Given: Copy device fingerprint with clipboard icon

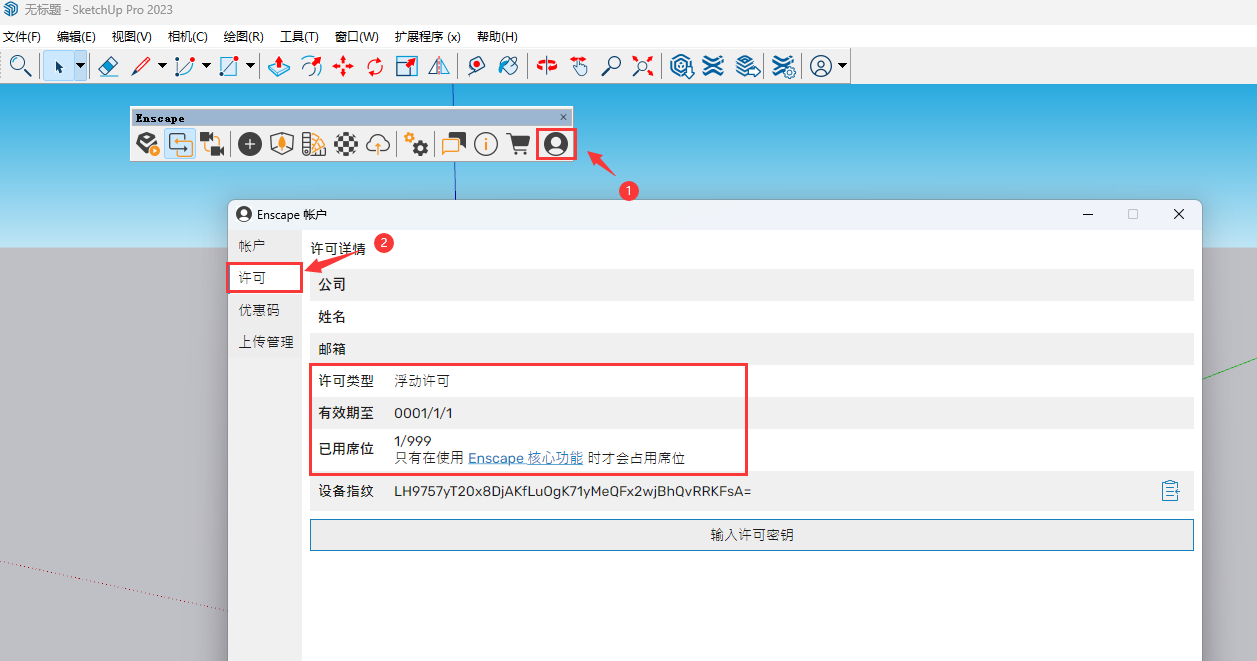Looking at the screenshot, I should click(x=1171, y=491).
